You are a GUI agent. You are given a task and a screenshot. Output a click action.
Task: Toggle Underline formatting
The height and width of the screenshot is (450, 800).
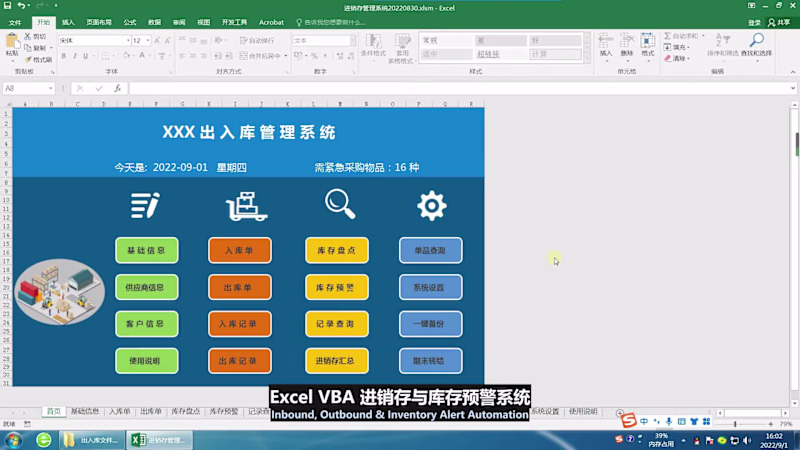click(x=86, y=56)
